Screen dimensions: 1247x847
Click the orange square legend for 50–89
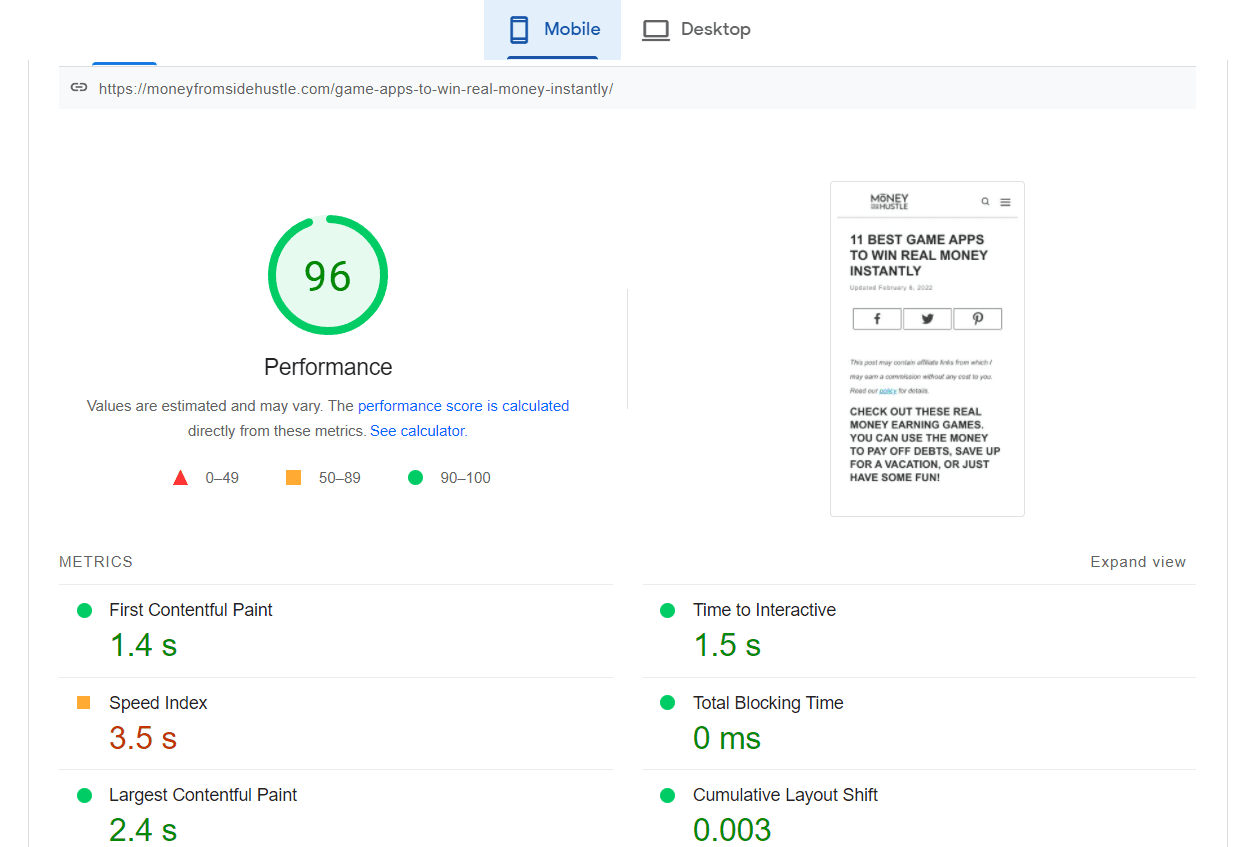click(293, 477)
